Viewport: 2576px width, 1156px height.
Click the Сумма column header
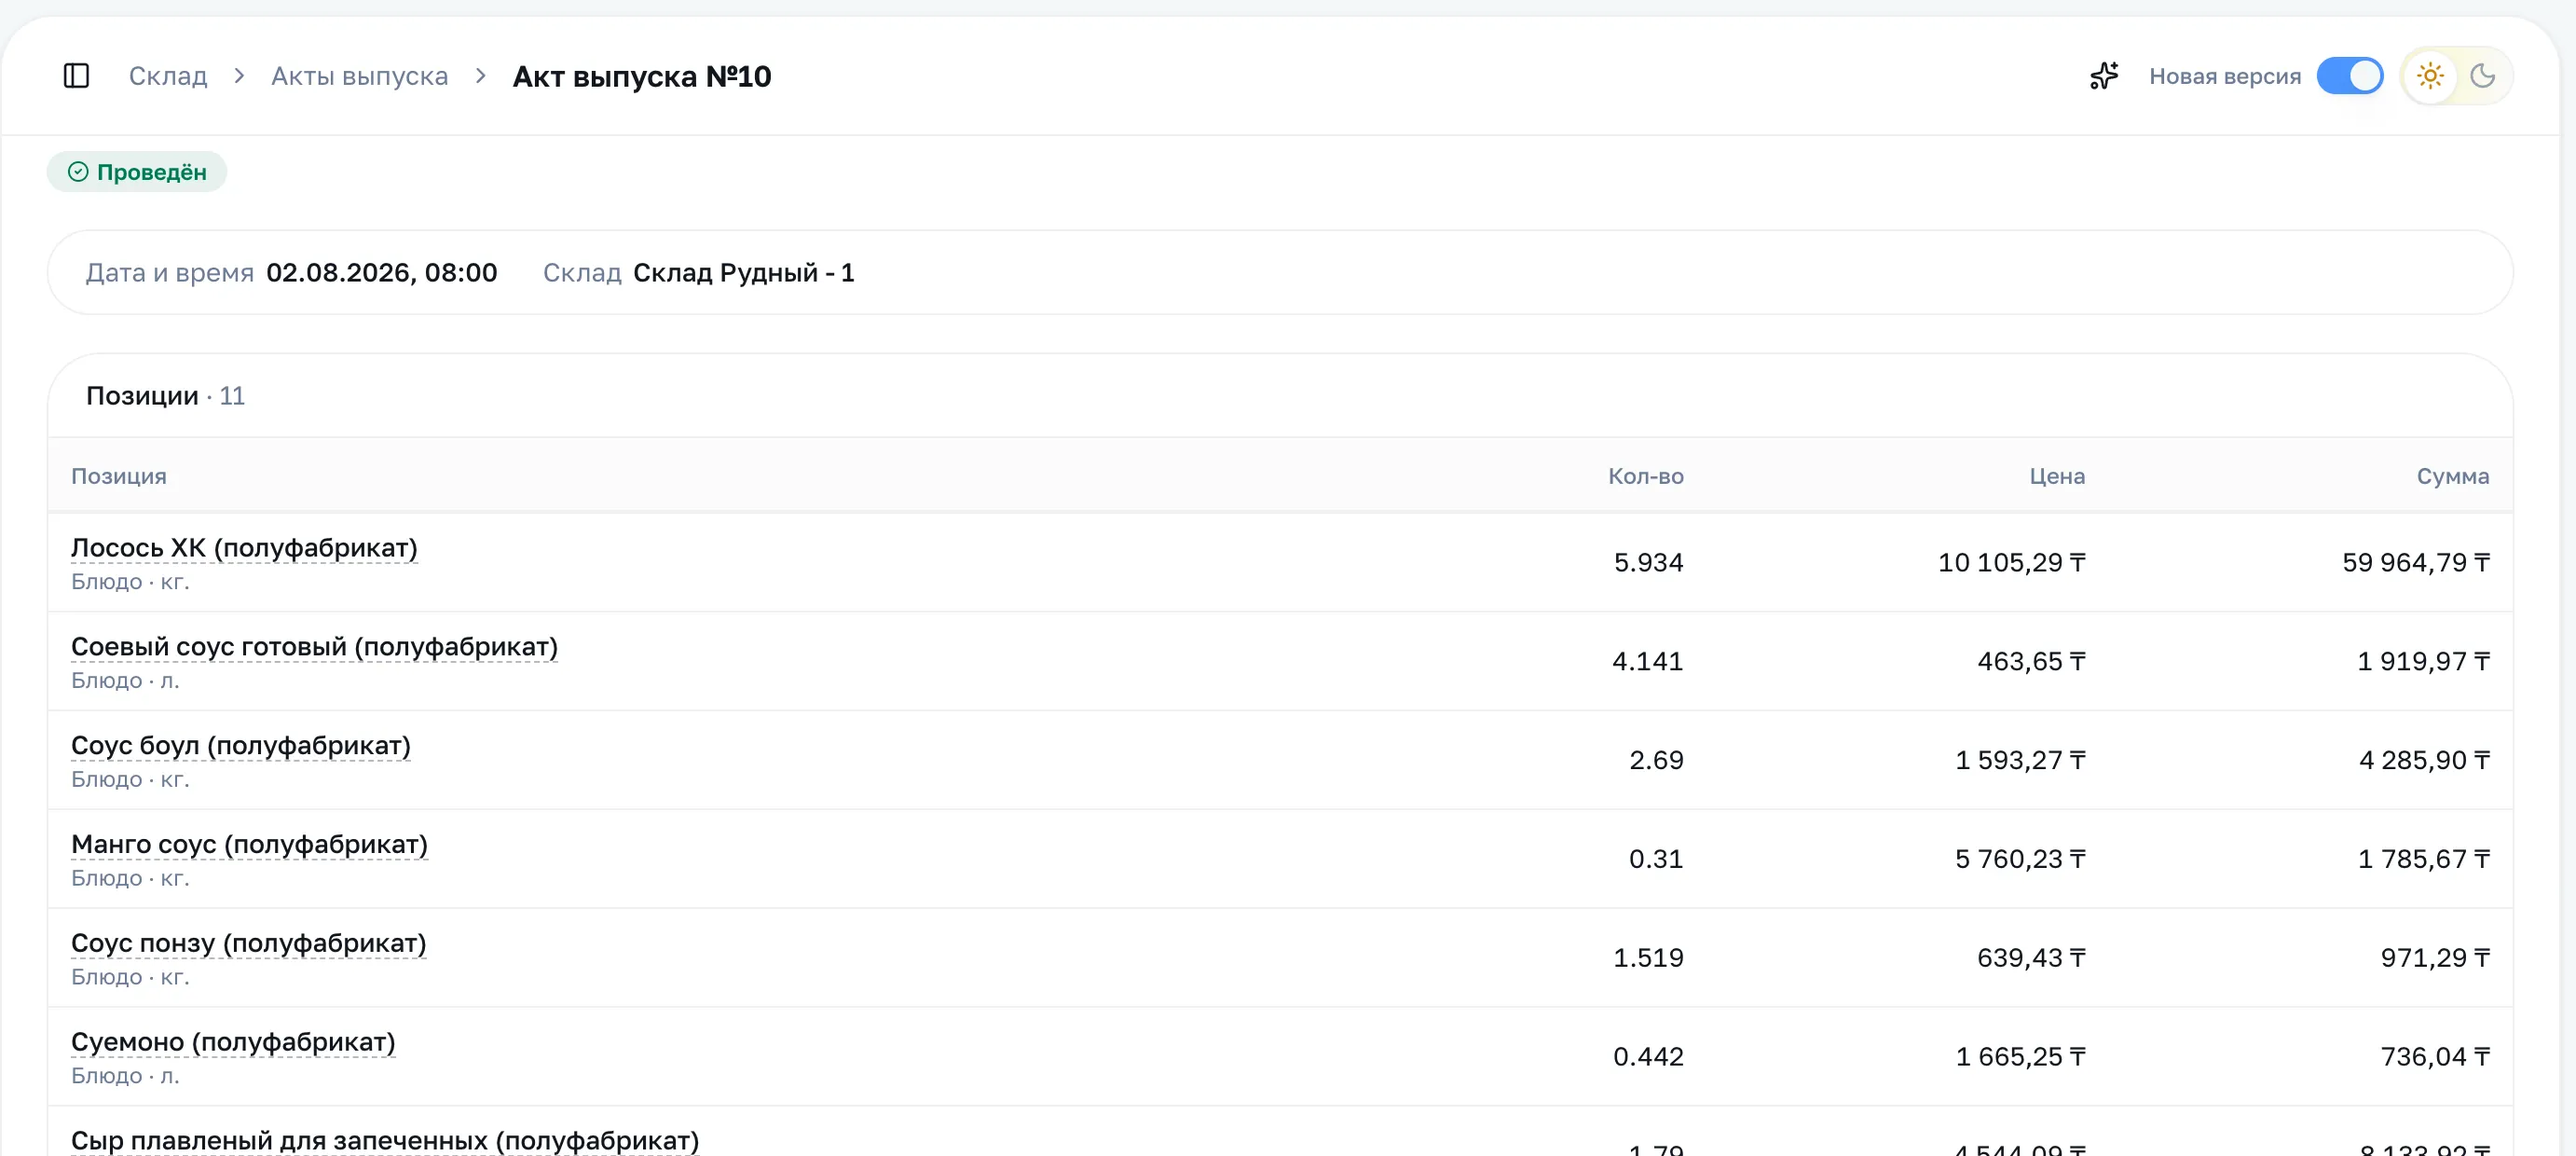2452,476
